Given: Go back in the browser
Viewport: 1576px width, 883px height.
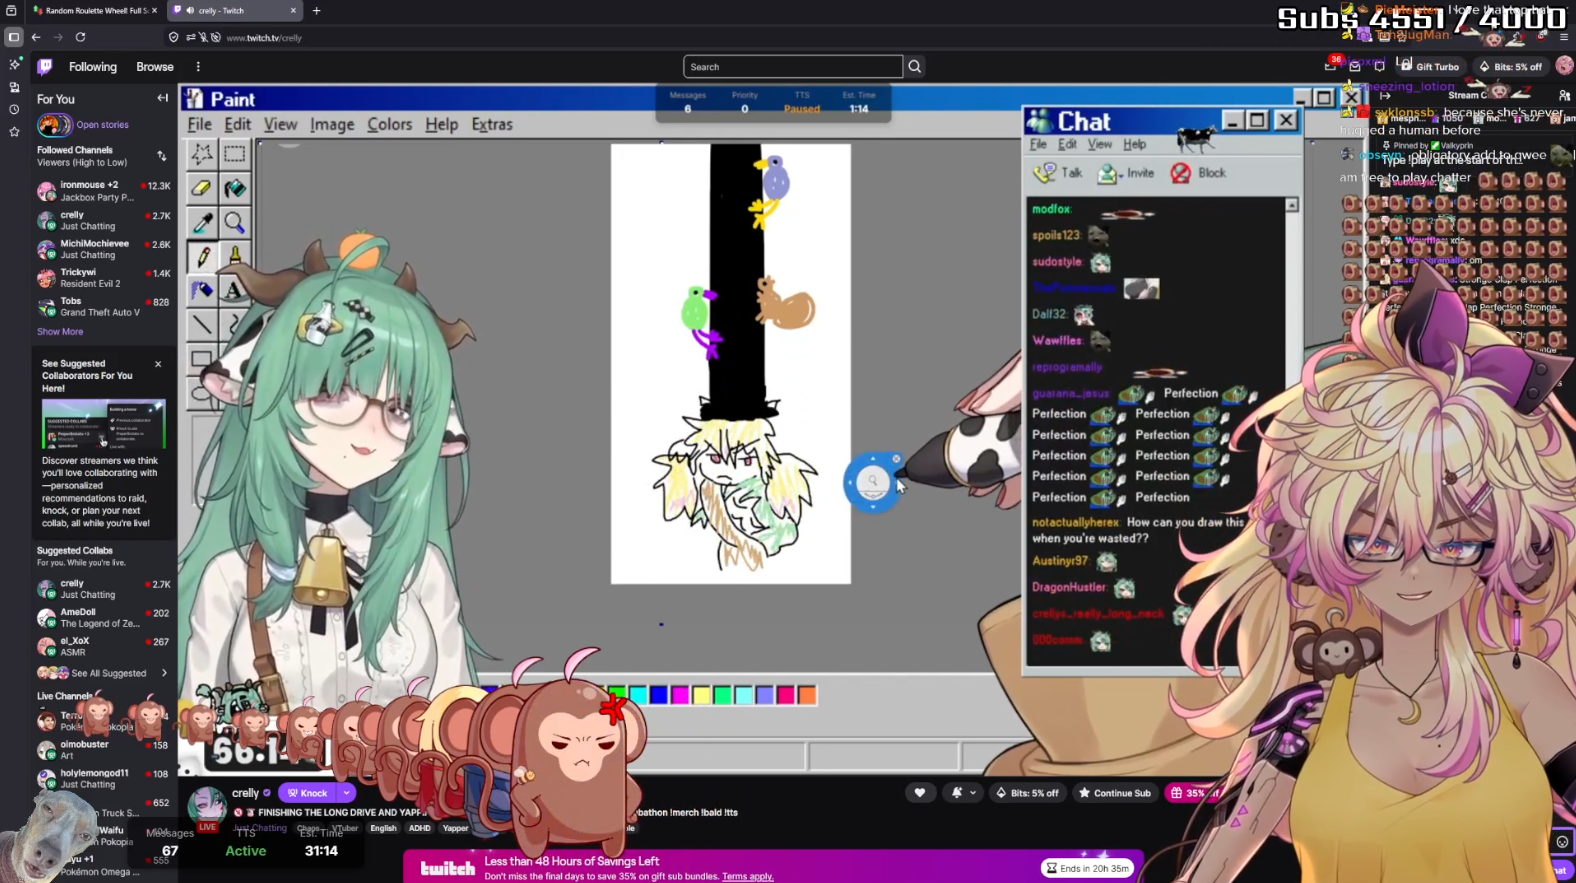Looking at the screenshot, I should click(x=36, y=37).
